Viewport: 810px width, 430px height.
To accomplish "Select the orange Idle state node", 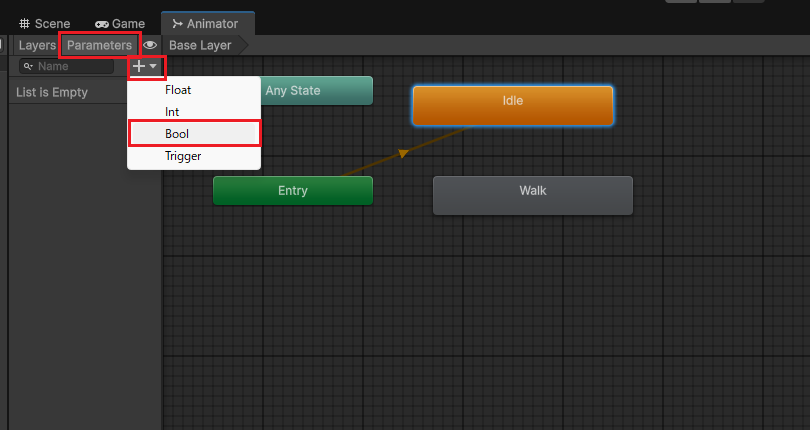I will (512, 105).
